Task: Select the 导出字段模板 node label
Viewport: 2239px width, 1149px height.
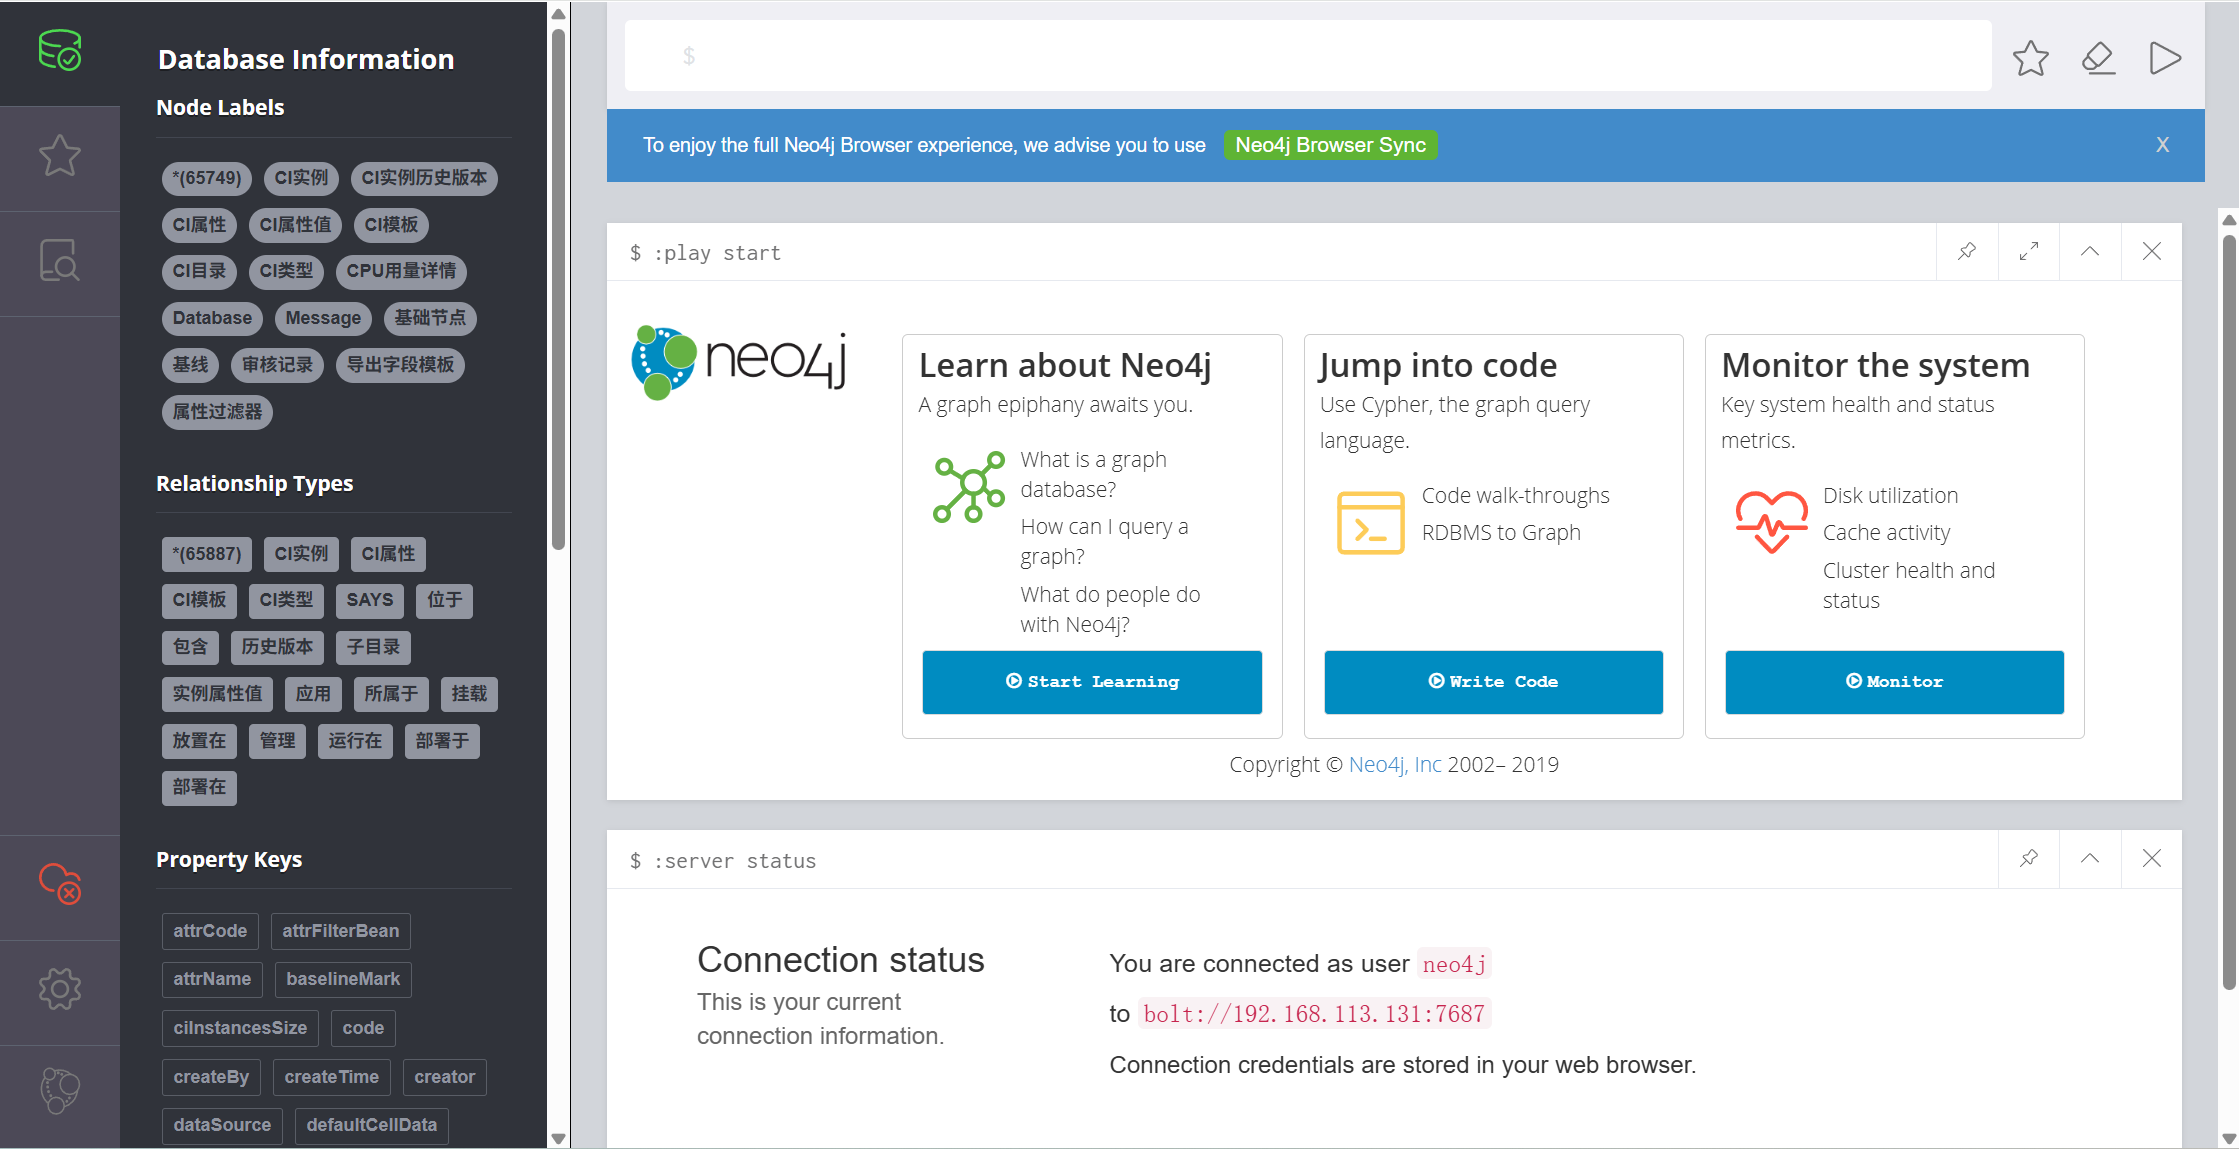Action: (x=400, y=365)
